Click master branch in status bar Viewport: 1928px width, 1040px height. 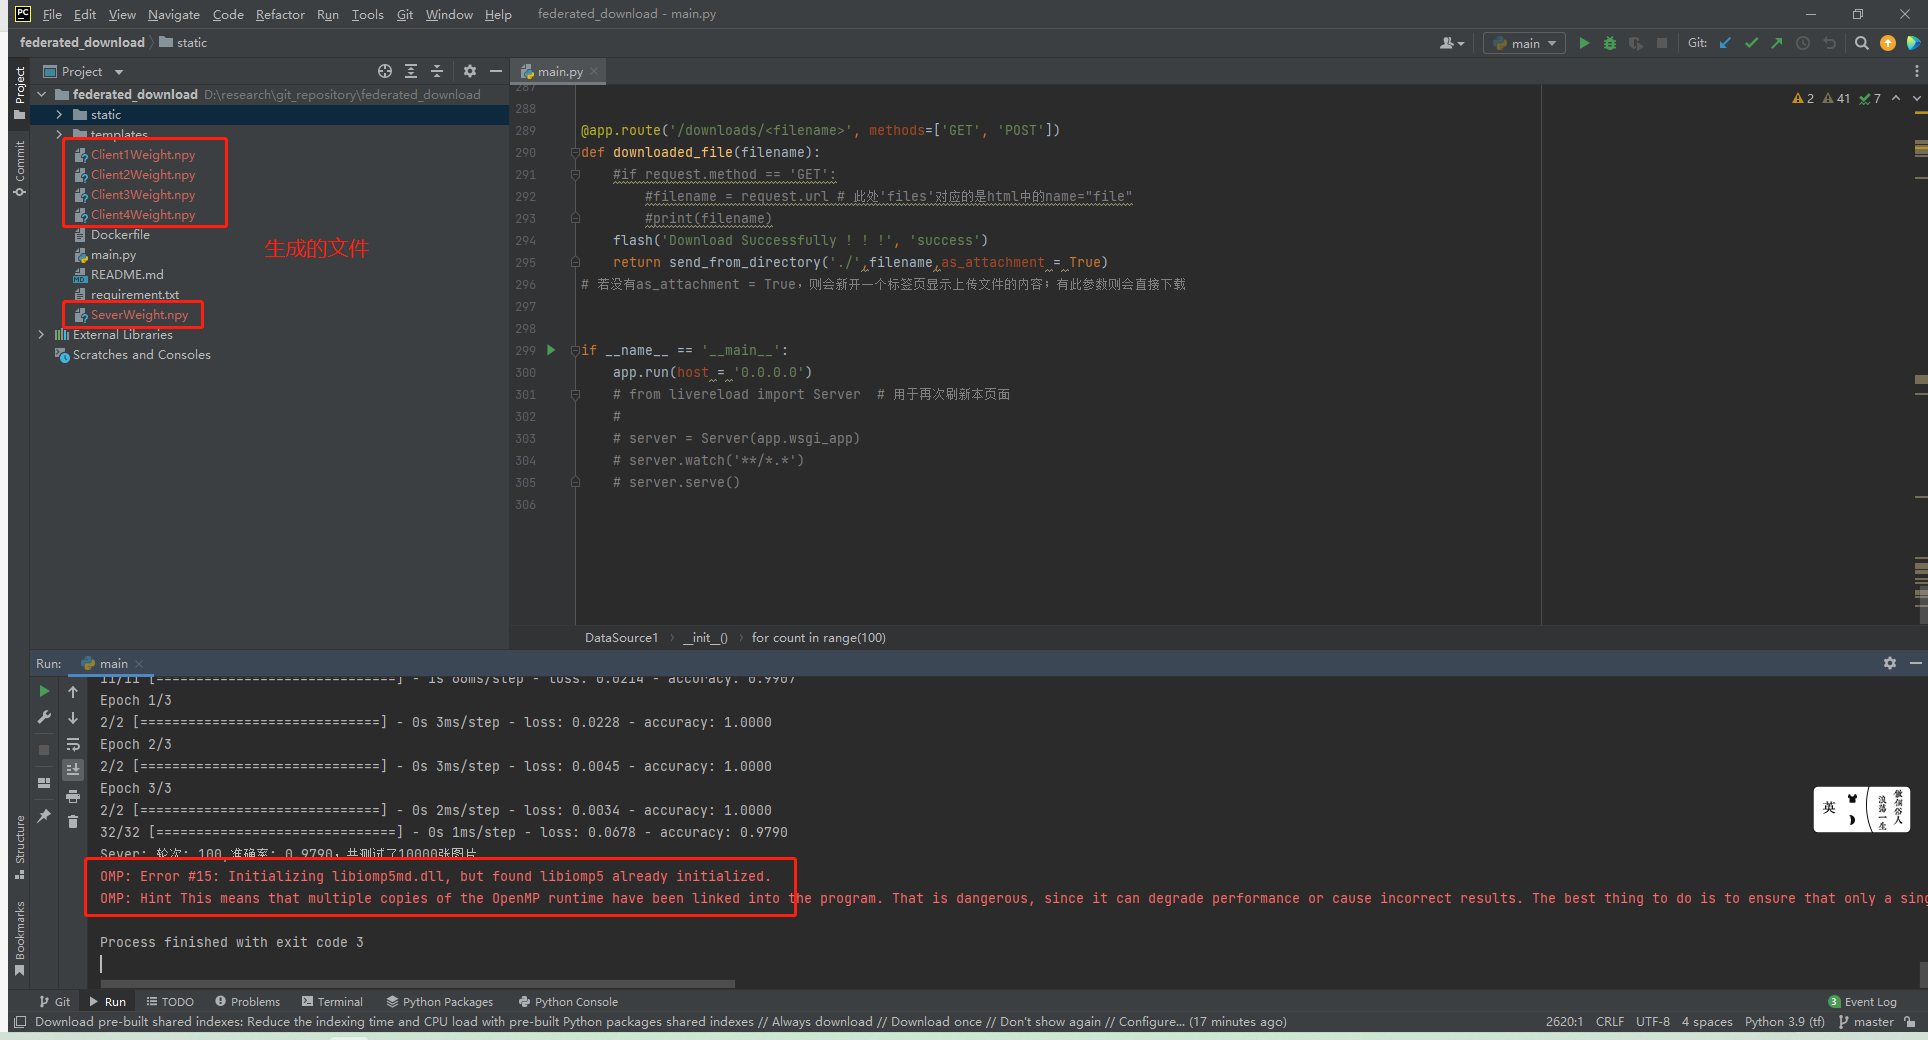pos(1866,1021)
